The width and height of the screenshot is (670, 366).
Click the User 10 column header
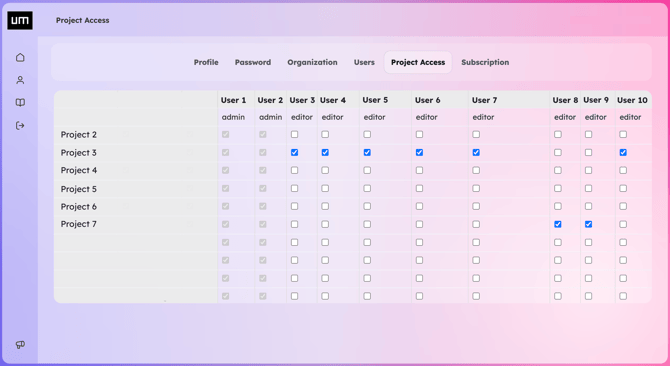(632, 100)
